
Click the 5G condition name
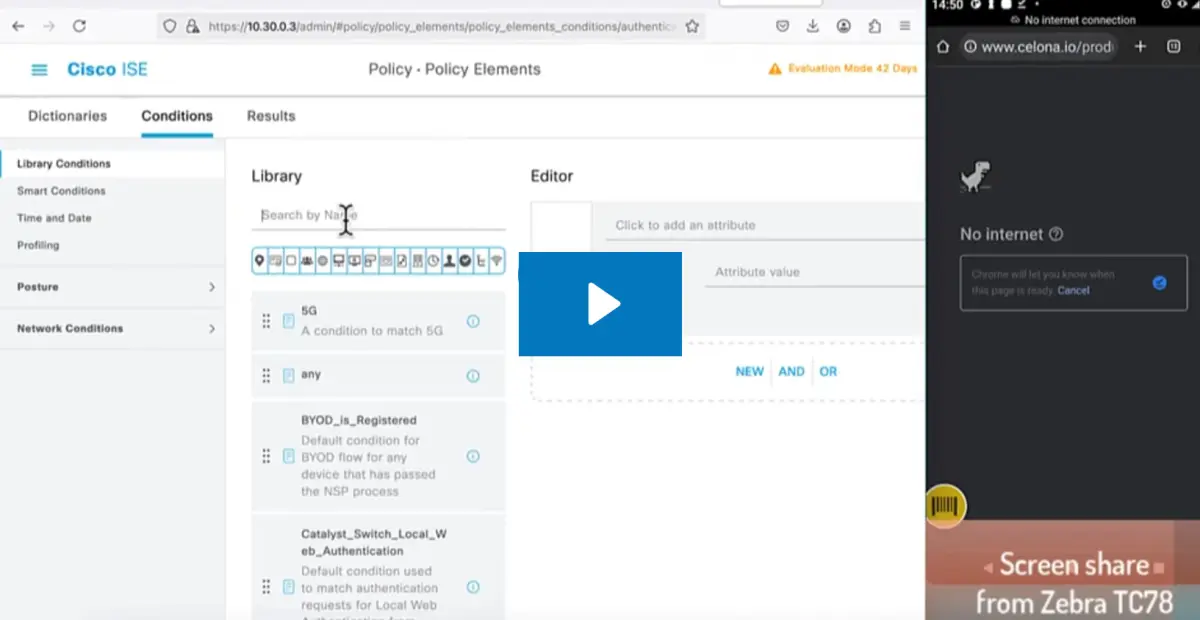(x=309, y=311)
